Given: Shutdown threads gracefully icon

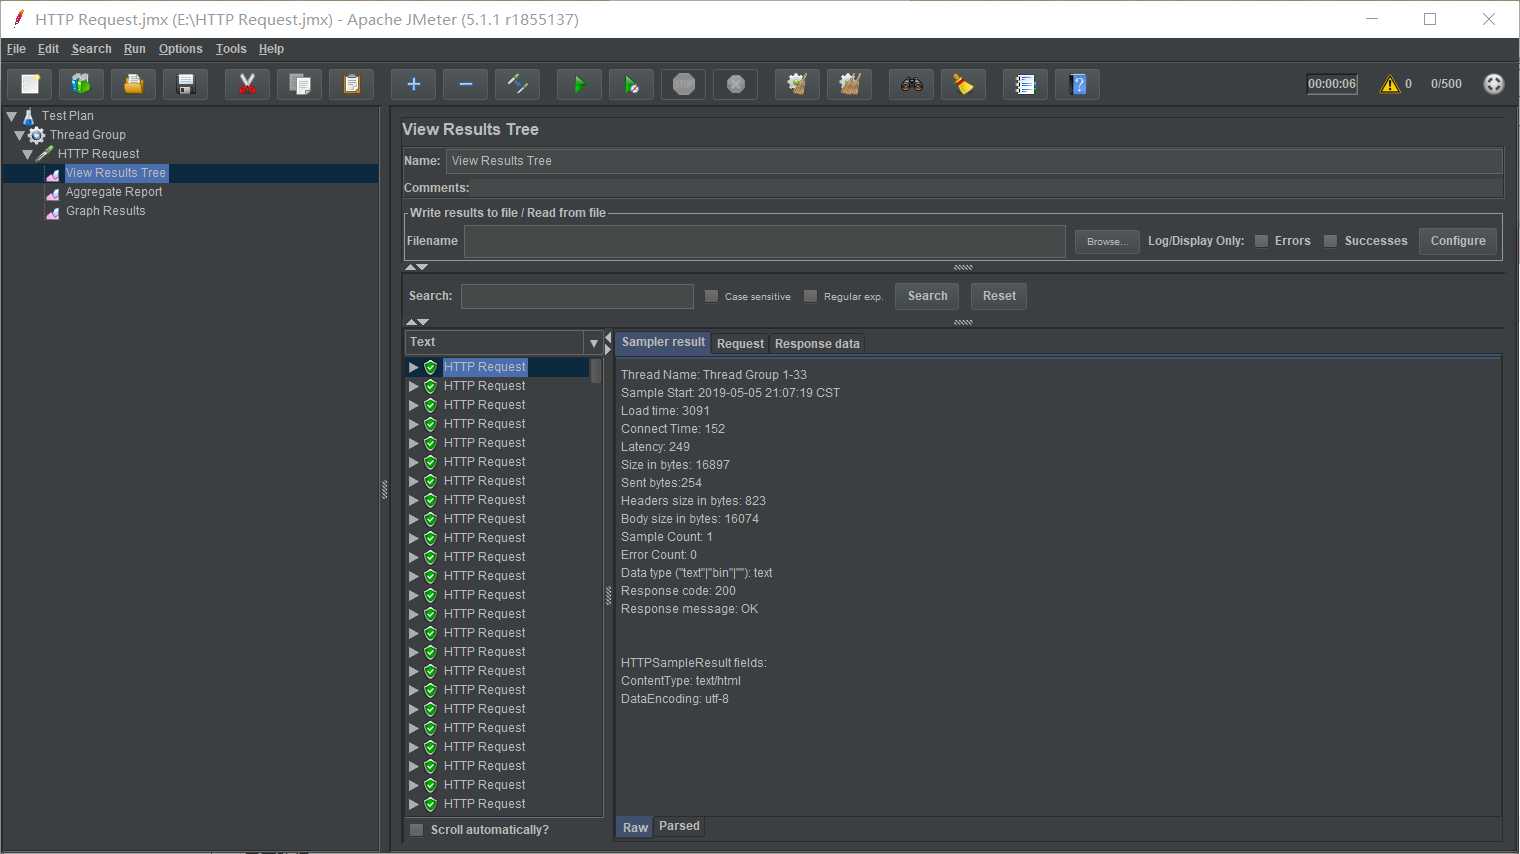Looking at the screenshot, I should (736, 84).
